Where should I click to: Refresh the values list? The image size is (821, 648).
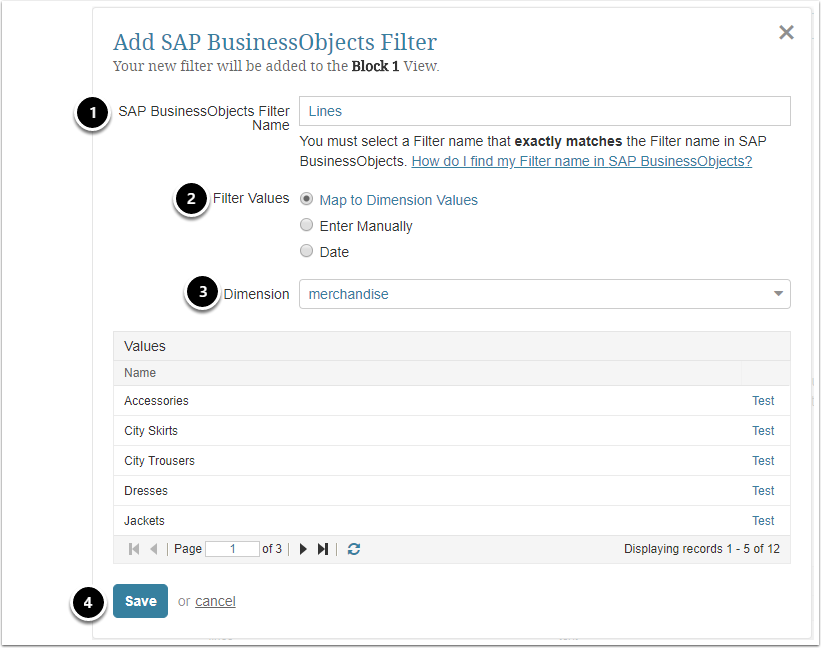pos(354,549)
